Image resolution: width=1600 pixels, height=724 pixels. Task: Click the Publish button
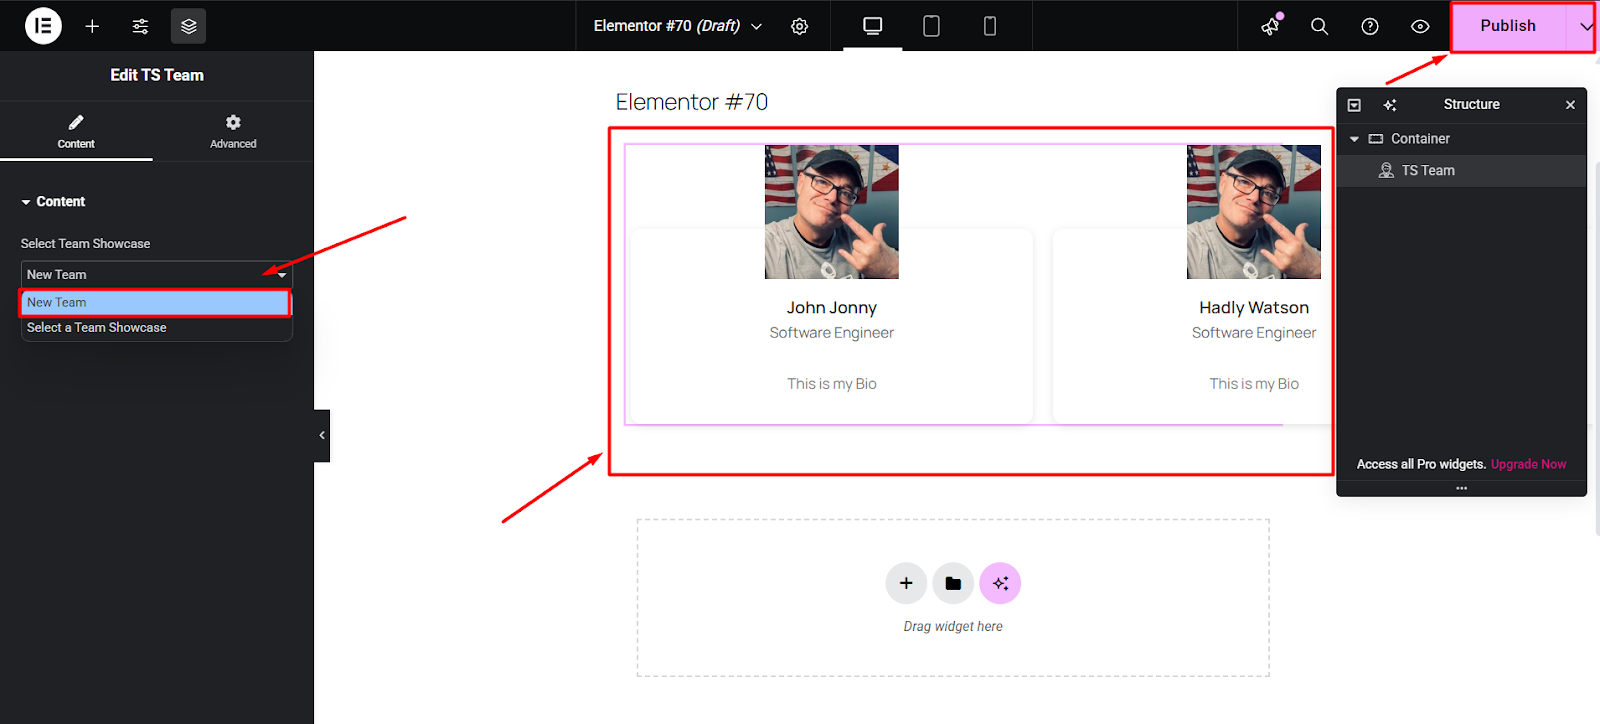(1507, 26)
